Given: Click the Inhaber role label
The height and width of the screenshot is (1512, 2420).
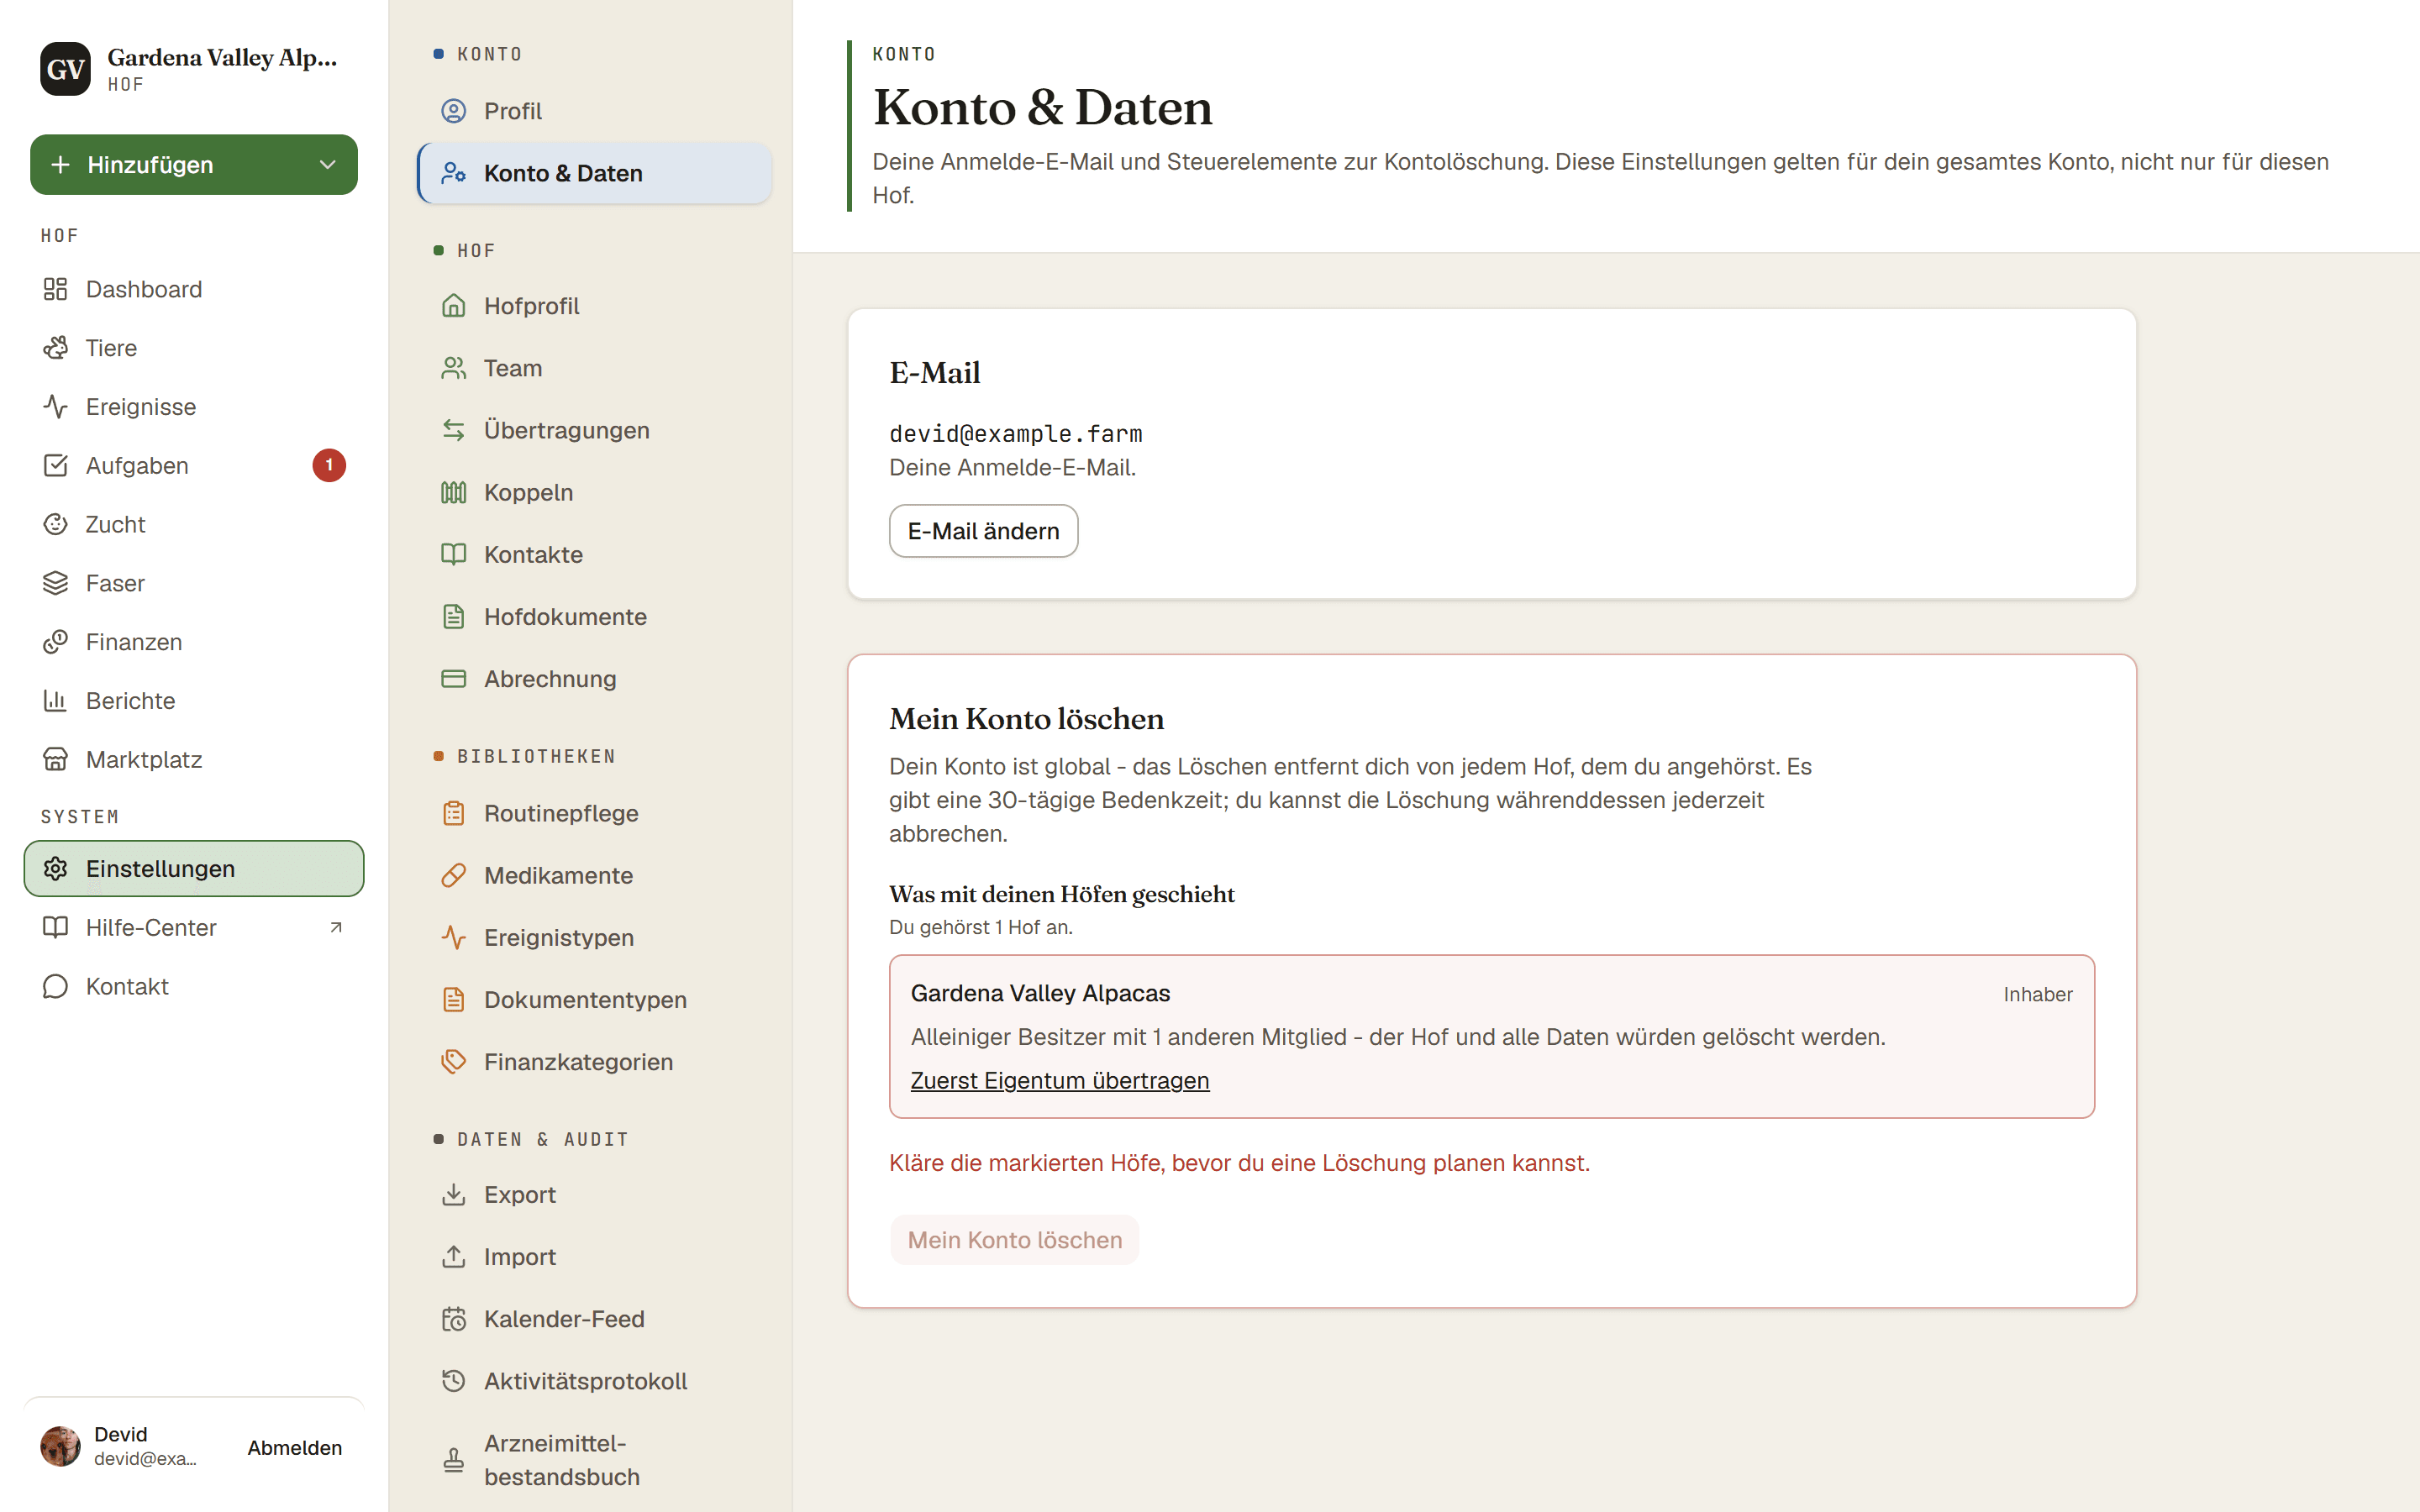Looking at the screenshot, I should click(2038, 994).
